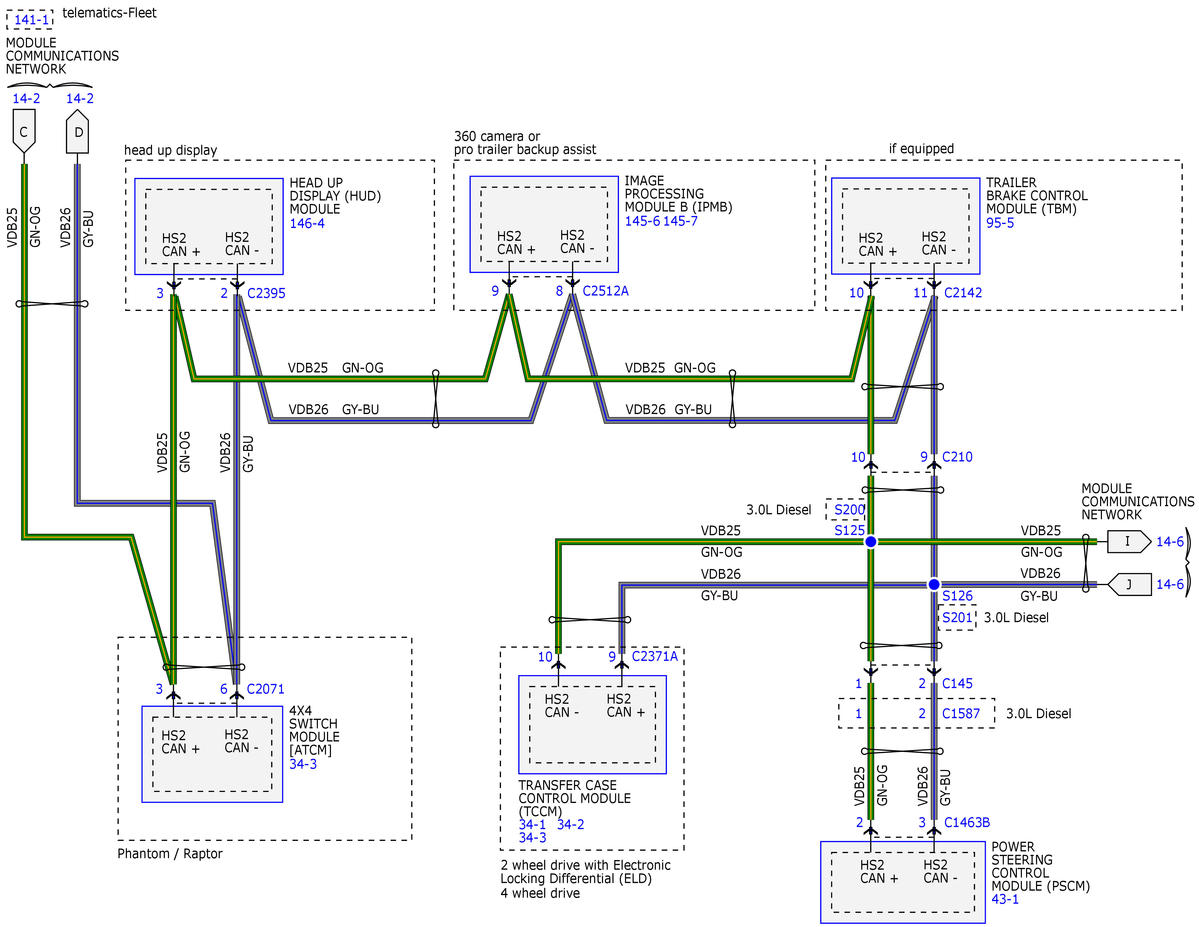Open the 146-4 link for Head Up Display
The image size is (1199, 927).
(307, 223)
